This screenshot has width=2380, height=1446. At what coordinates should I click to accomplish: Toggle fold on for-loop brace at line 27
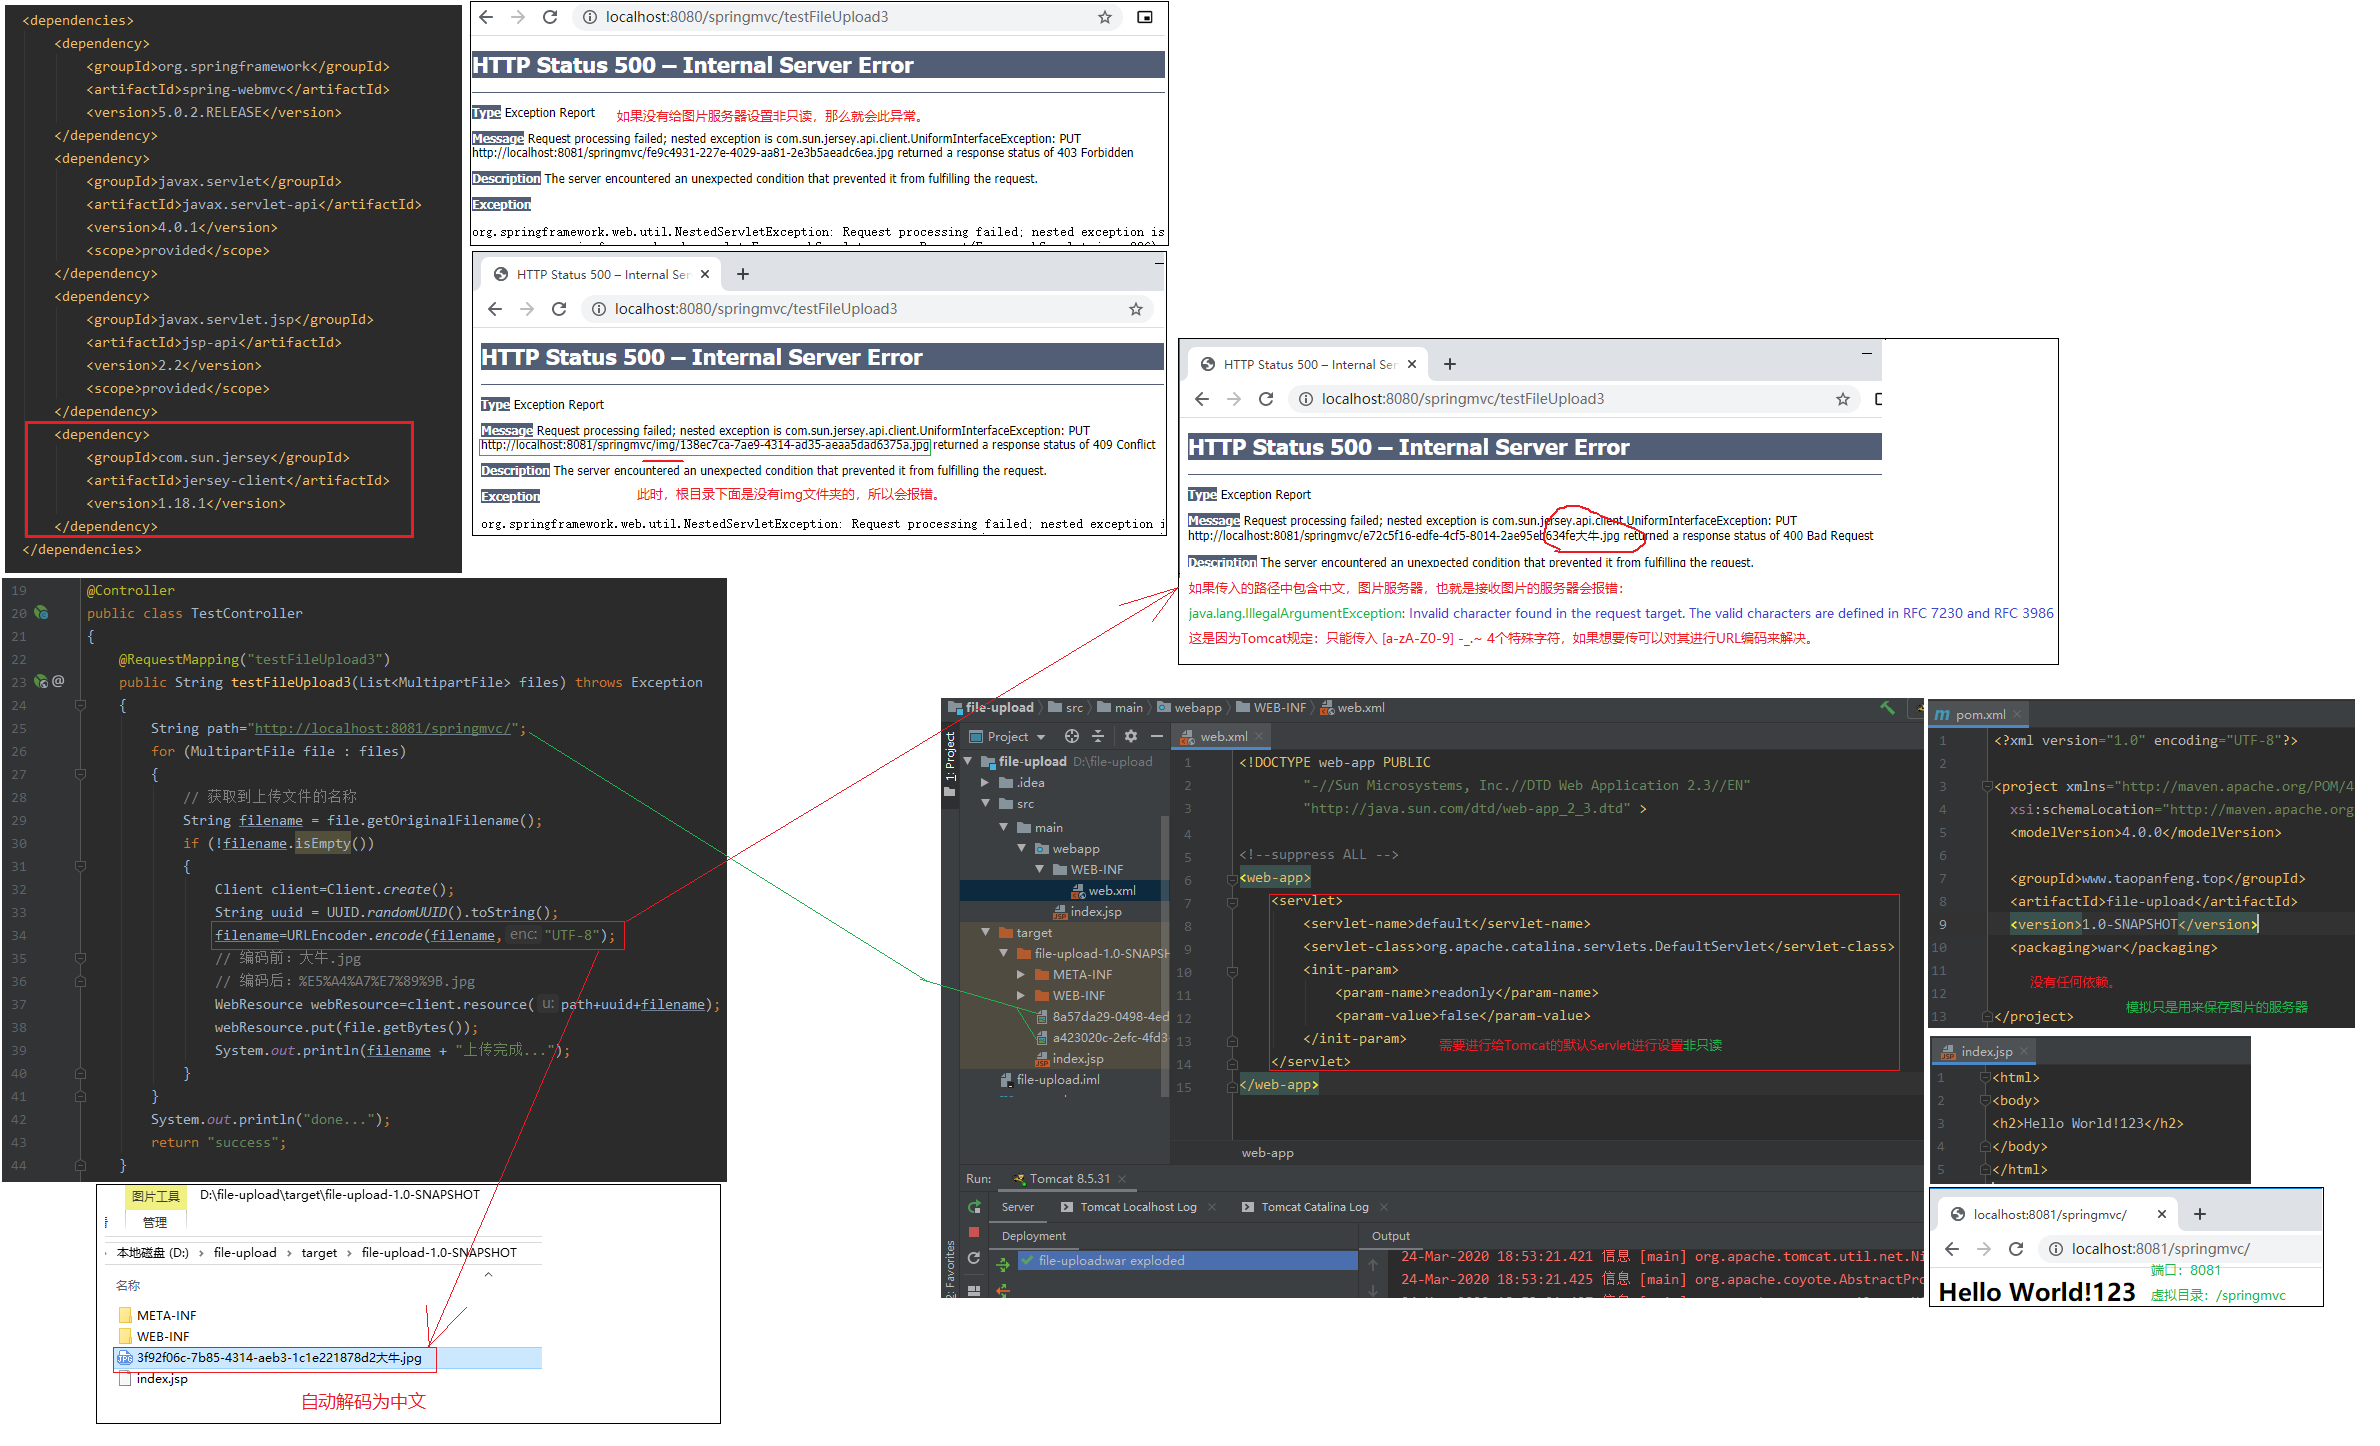80,774
